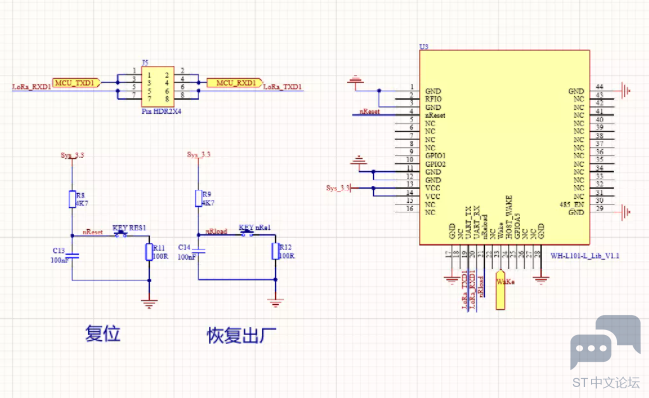This screenshot has height=398, width=649.
Task: Select the J5 designator label
Action: 145,62
